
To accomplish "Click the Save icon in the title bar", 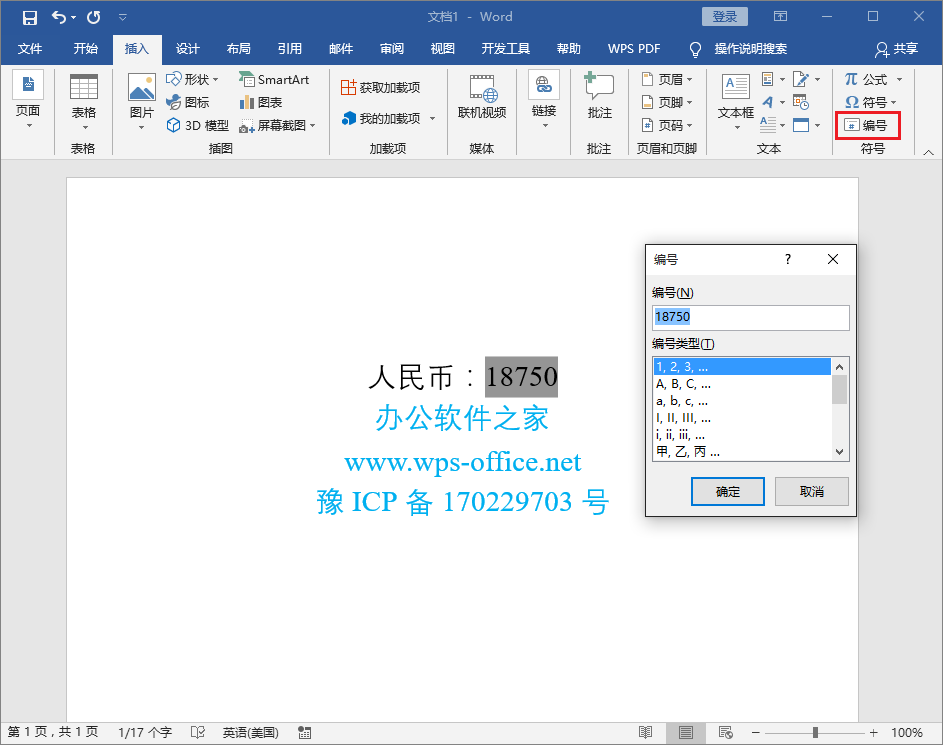I will [x=29, y=17].
